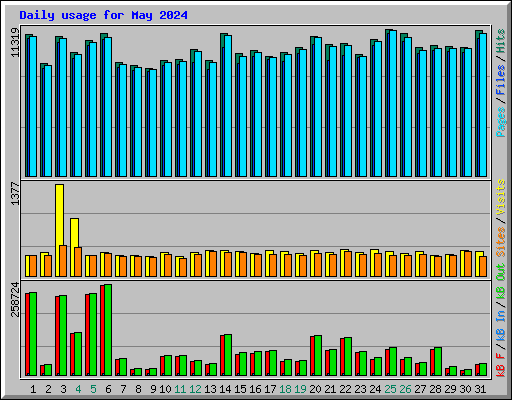The image size is (512, 400).
Task: Click the 'Pages' legend label
Action: (500, 122)
